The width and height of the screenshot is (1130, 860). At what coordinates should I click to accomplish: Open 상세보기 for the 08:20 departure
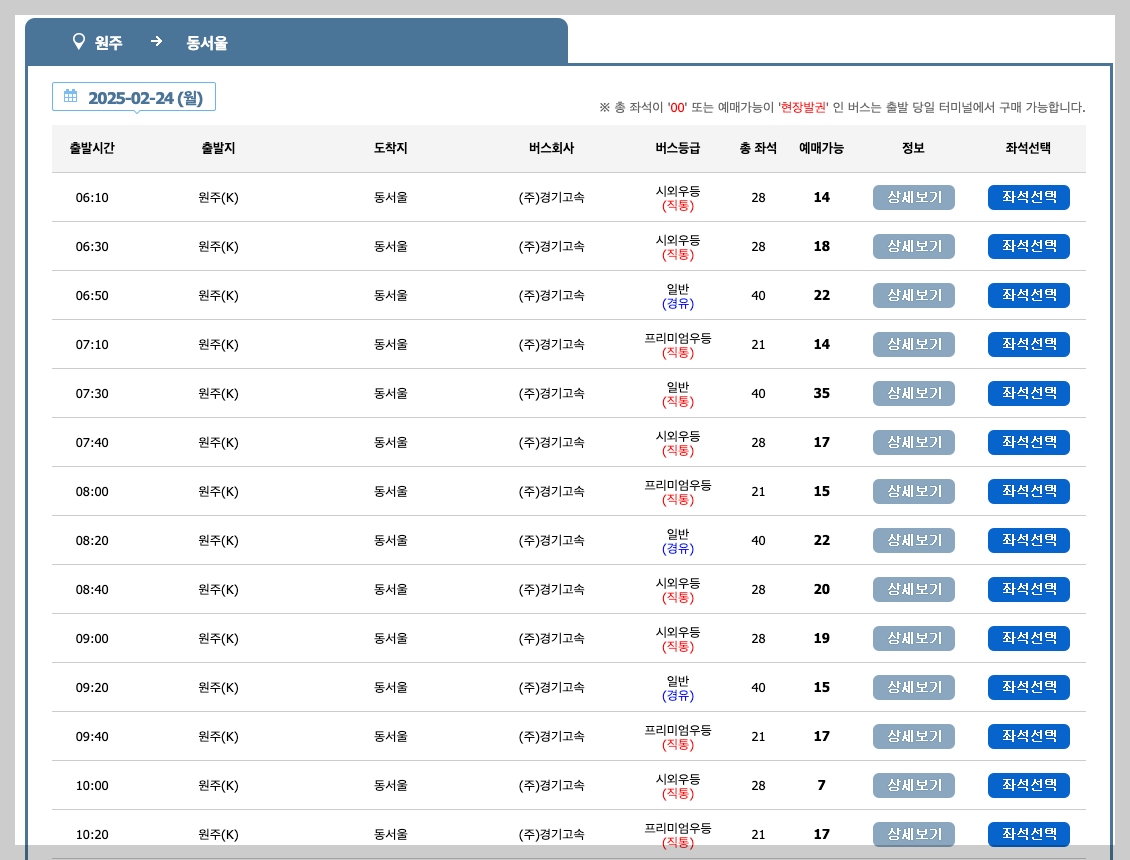(x=913, y=540)
